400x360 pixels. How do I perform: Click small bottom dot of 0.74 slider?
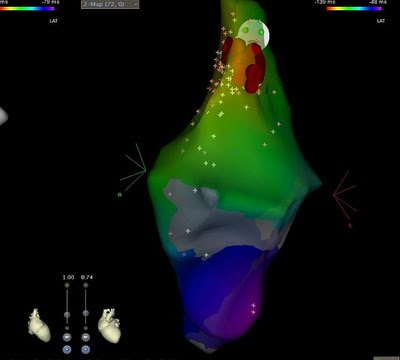coord(86,328)
